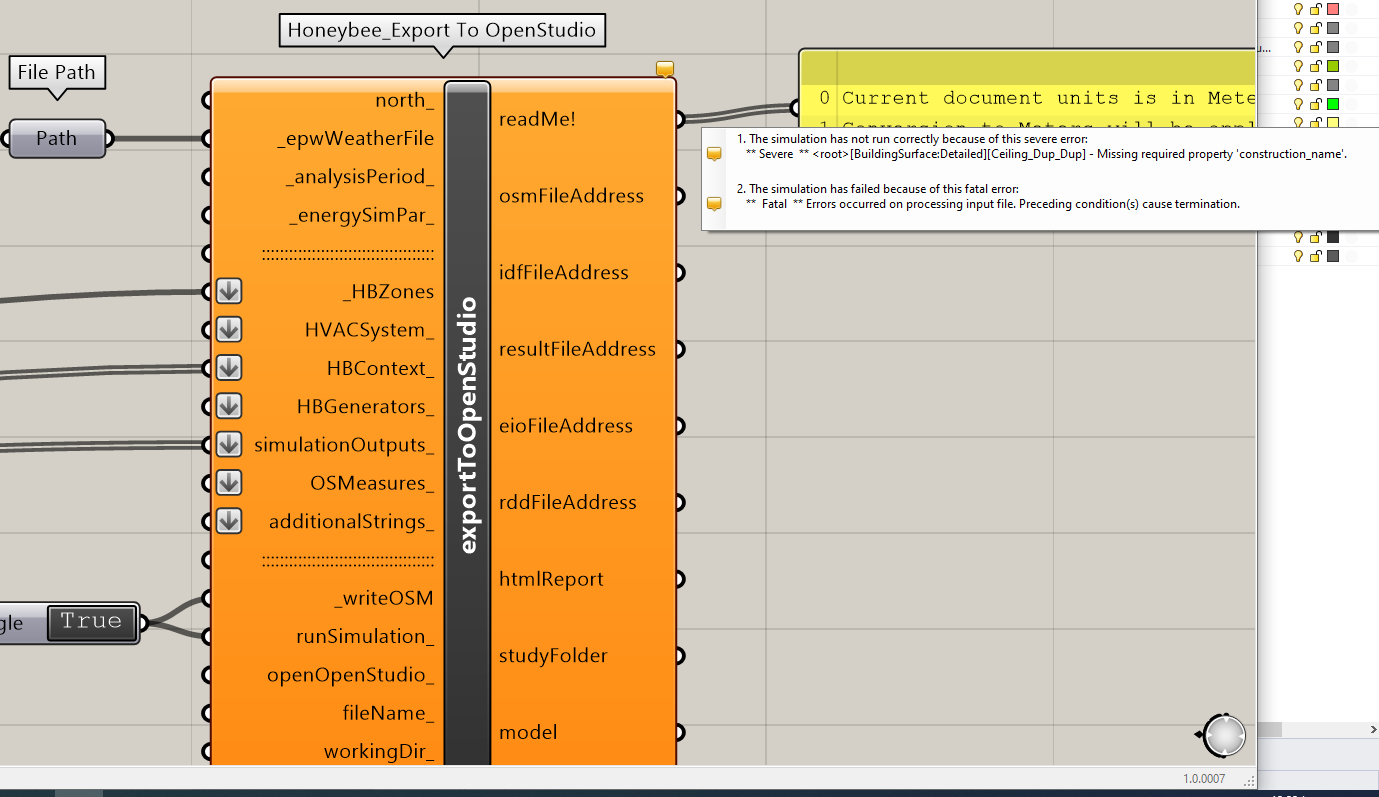Click the balloon icon beside the fatal error message

[714, 204]
